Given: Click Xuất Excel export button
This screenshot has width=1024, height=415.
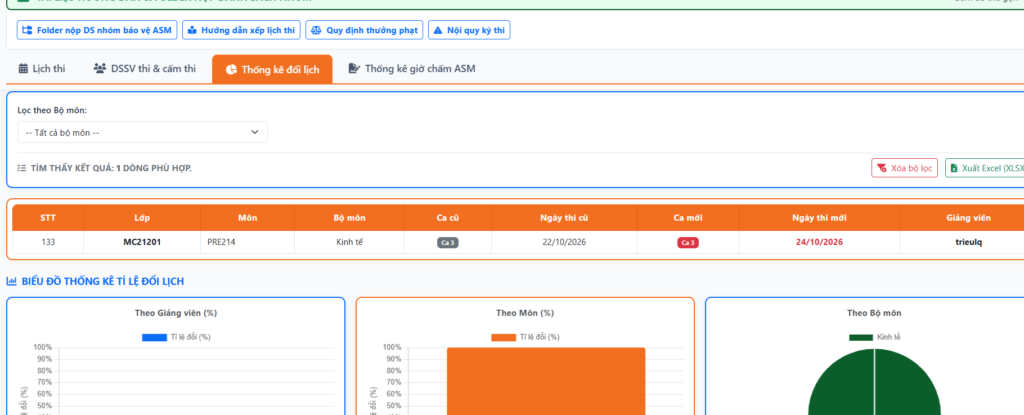Looking at the screenshot, I should [x=985, y=168].
